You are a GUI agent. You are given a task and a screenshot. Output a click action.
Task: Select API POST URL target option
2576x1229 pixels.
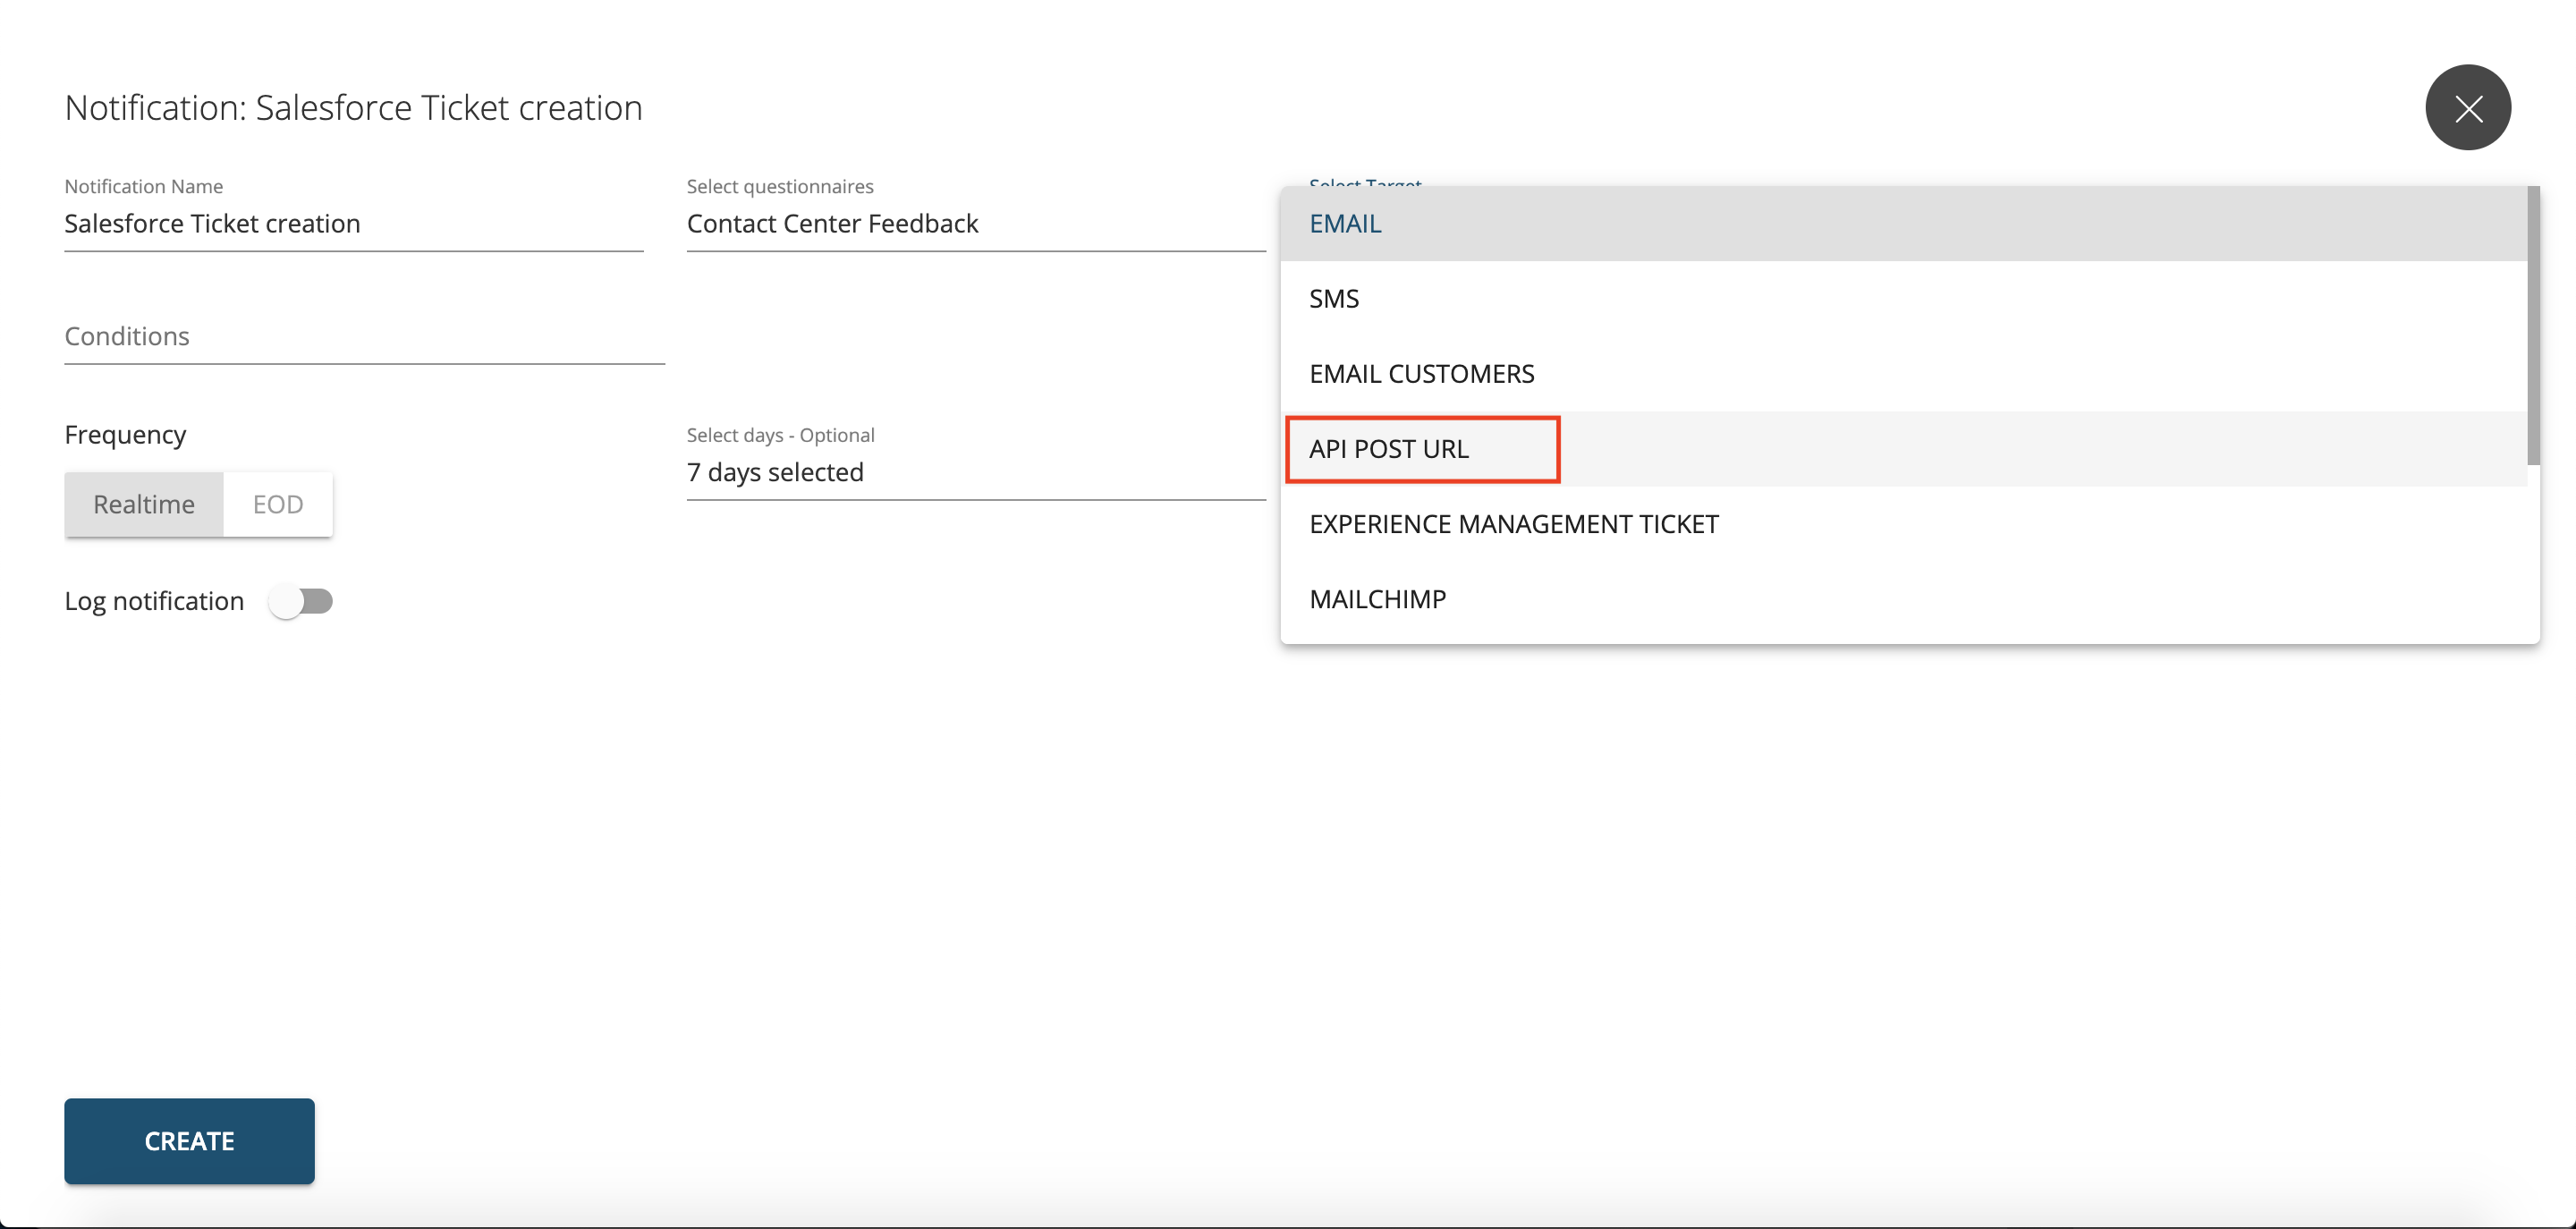pyautogui.click(x=1903, y=449)
